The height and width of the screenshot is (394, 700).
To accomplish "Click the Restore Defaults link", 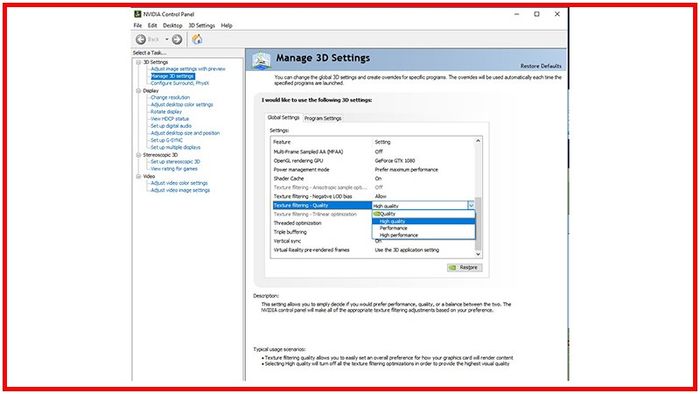I will point(541,66).
